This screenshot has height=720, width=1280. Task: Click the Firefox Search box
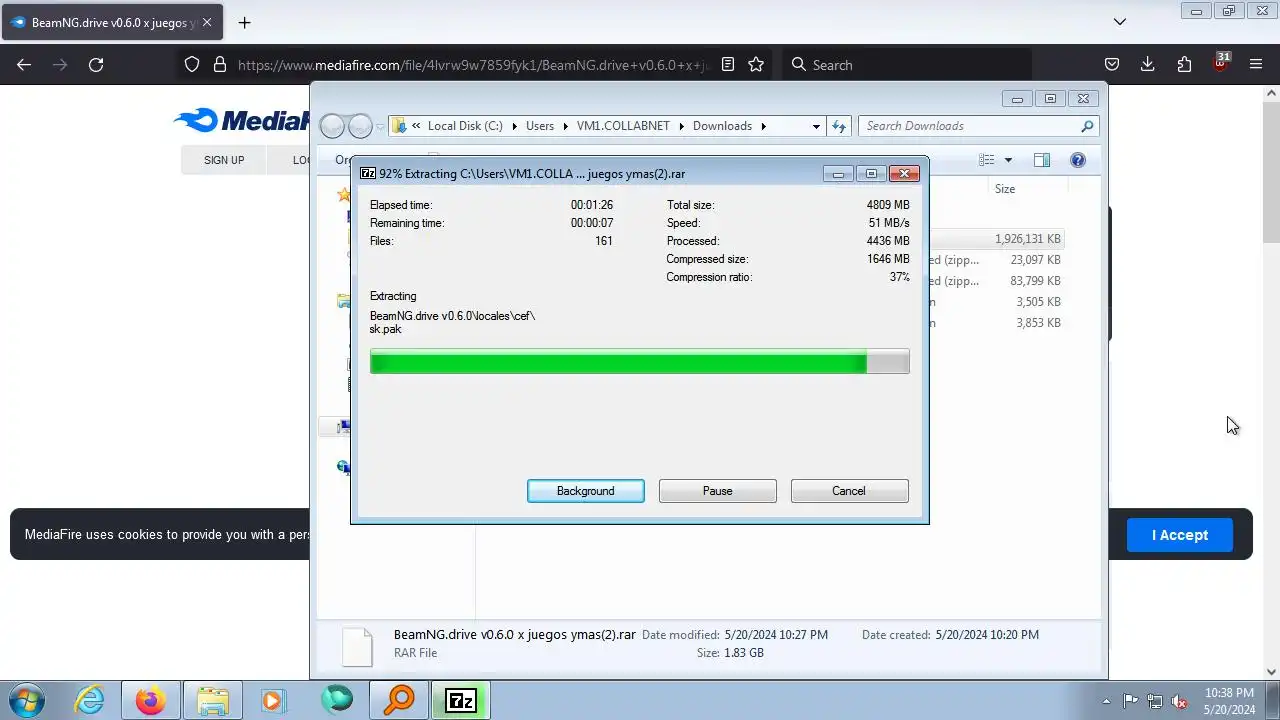(x=906, y=64)
